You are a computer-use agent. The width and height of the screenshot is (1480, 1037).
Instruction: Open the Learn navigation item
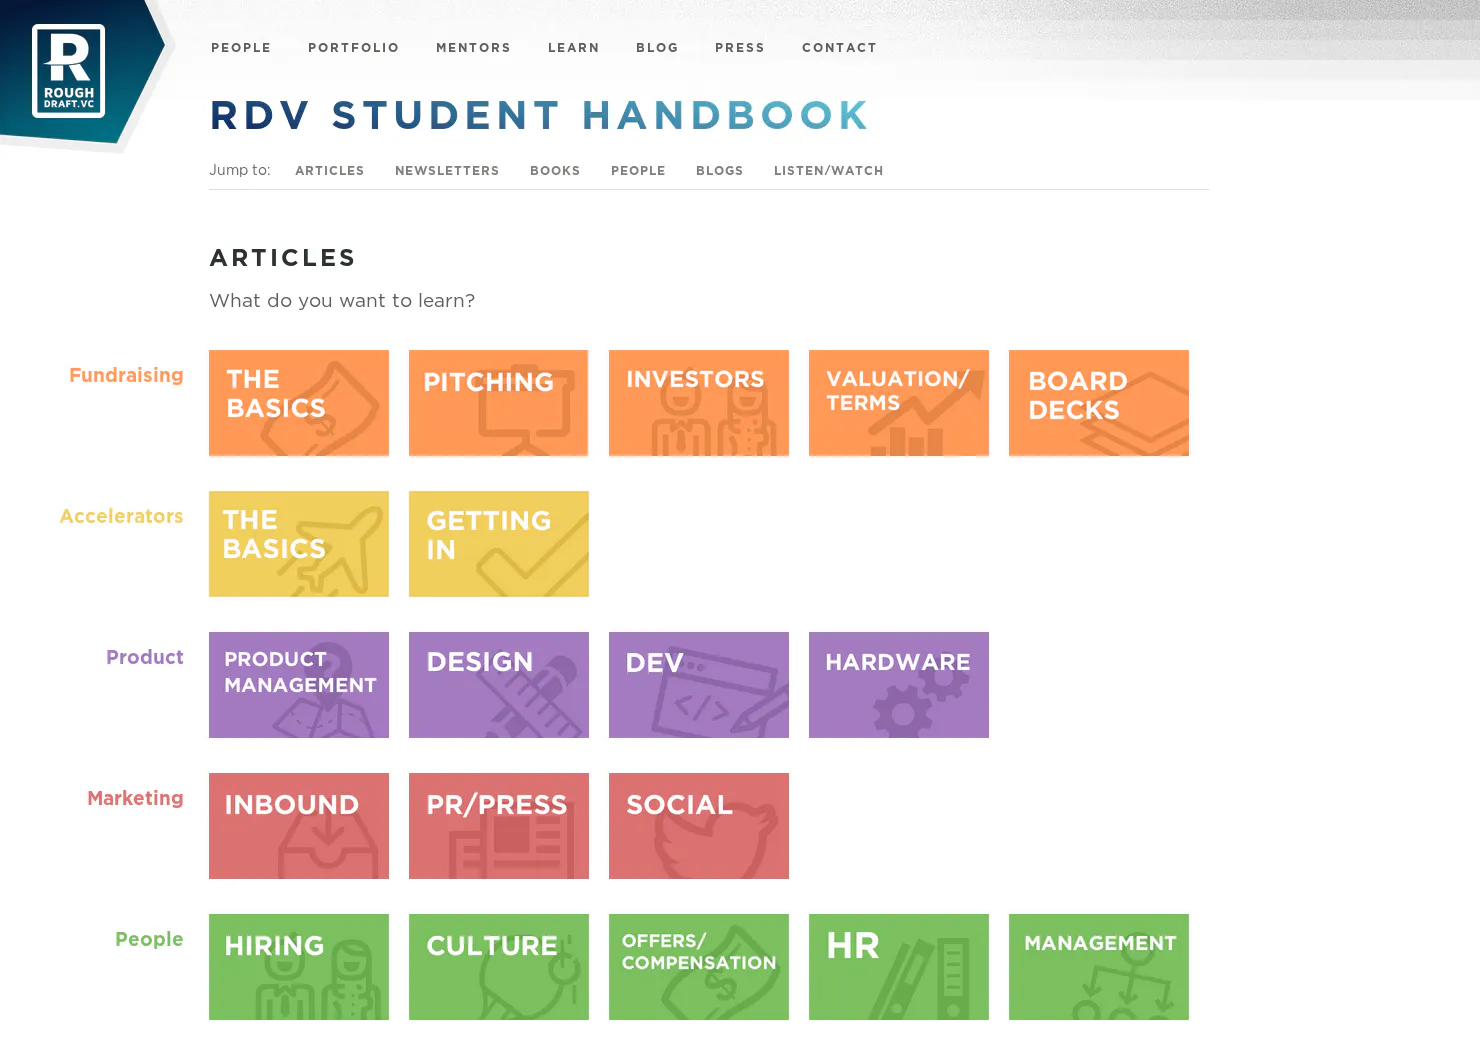tap(573, 48)
